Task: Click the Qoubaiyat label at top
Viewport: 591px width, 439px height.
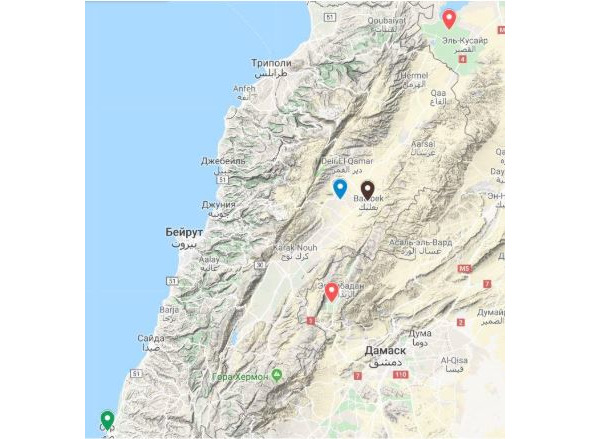Action: coord(386,21)
